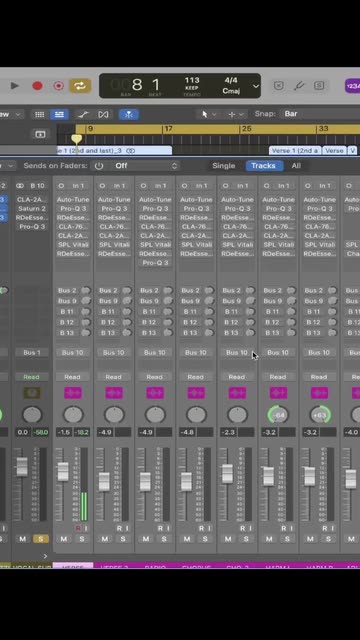Start playback with the Play button
Viewport: 360px width, 640px height.
pyautogui.click(x=15, y=86)
